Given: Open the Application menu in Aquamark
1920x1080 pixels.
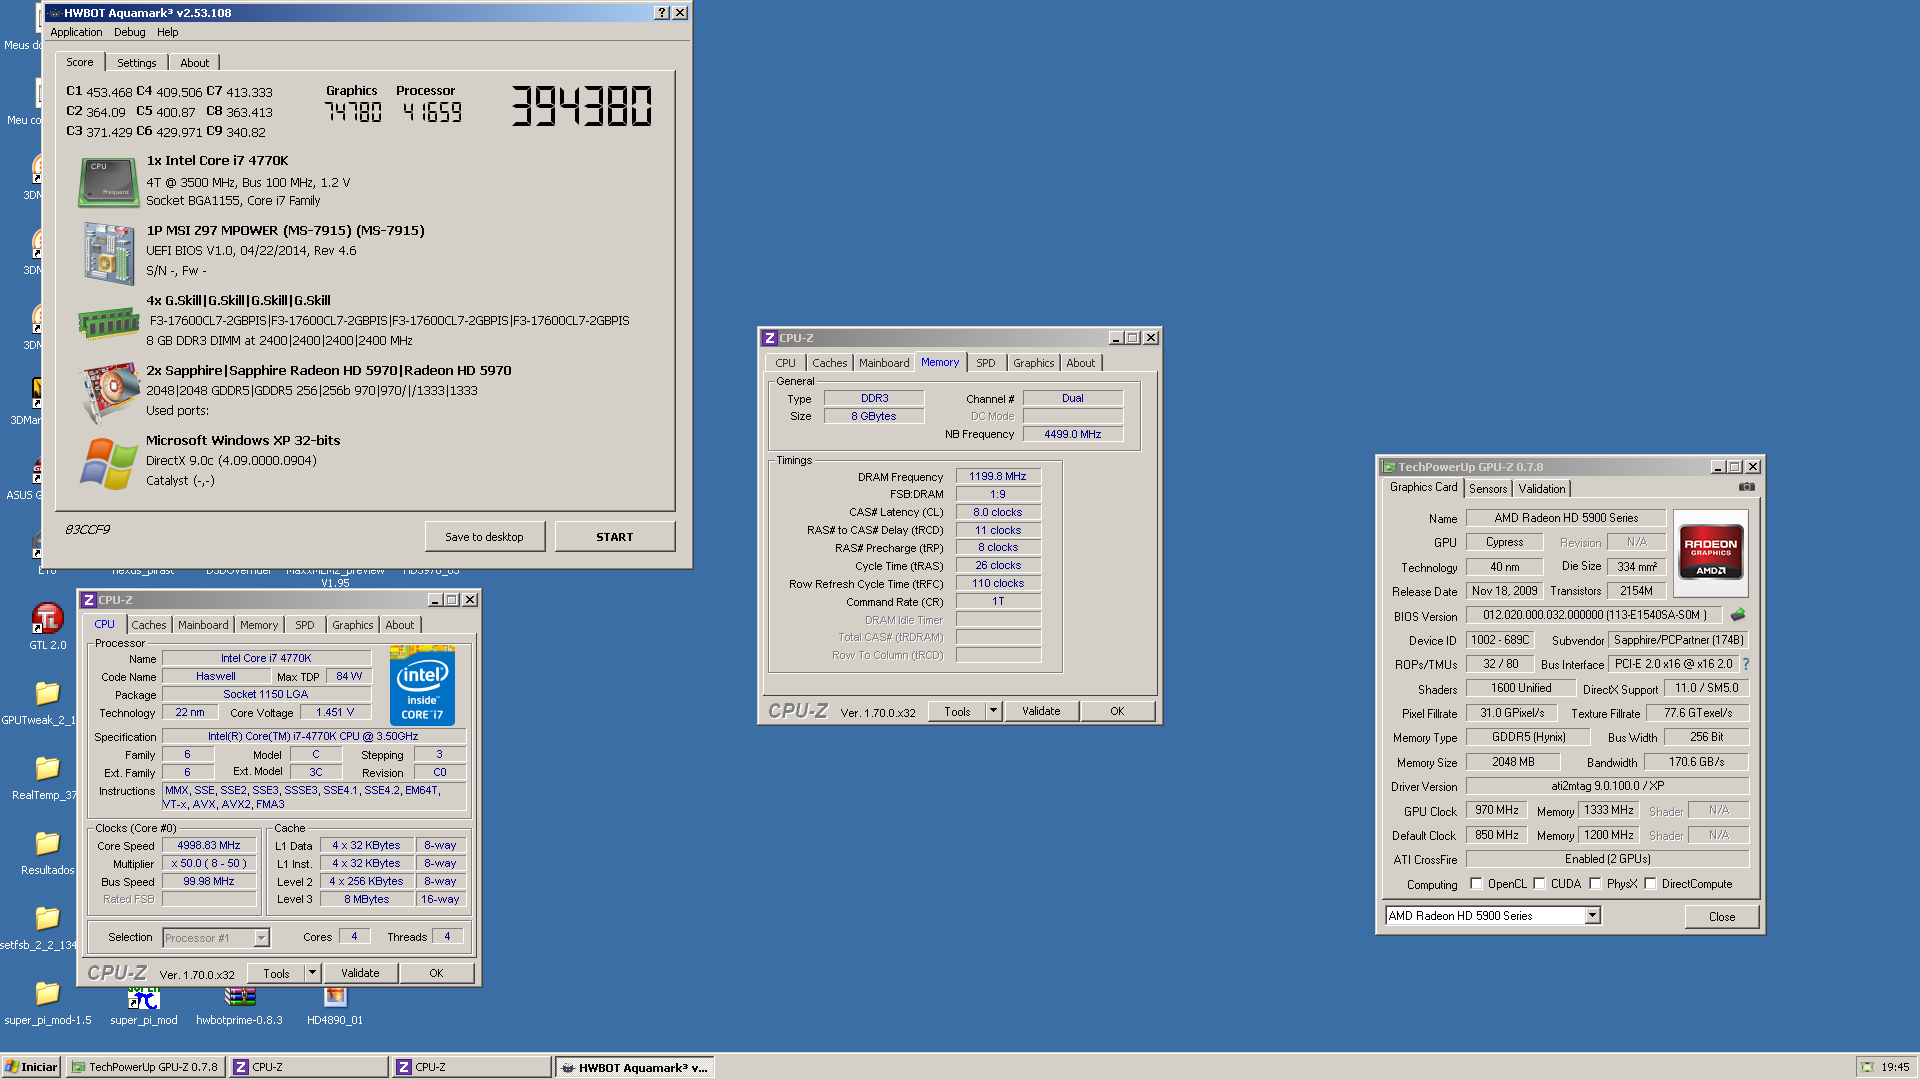Looking at the screenshot, I should 76,32.
